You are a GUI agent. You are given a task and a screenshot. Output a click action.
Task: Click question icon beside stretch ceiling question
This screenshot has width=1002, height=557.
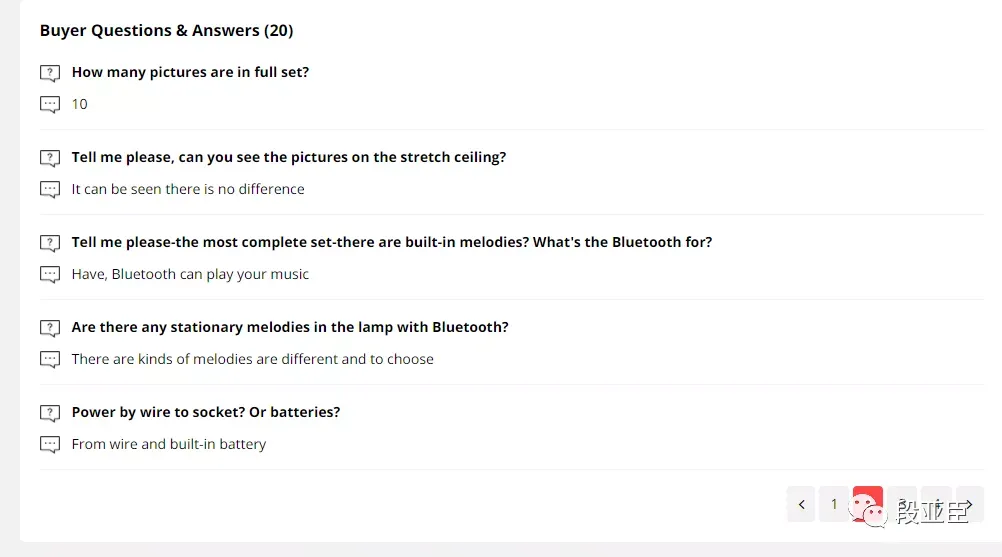point(50,158)
